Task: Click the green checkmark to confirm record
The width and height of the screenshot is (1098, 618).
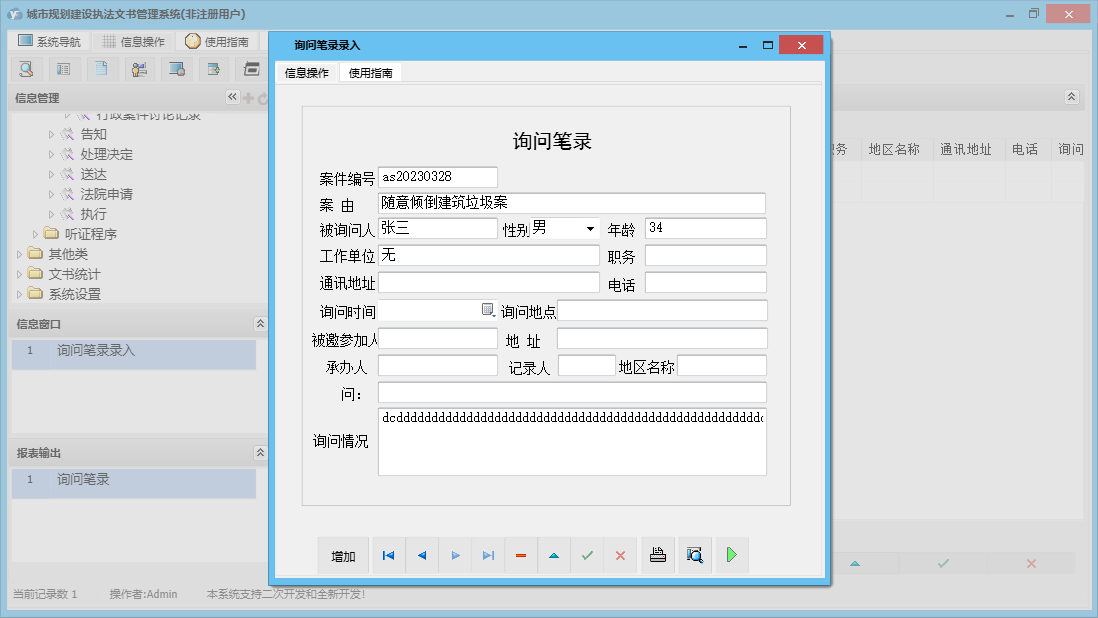Action: [x=587, y=554]
